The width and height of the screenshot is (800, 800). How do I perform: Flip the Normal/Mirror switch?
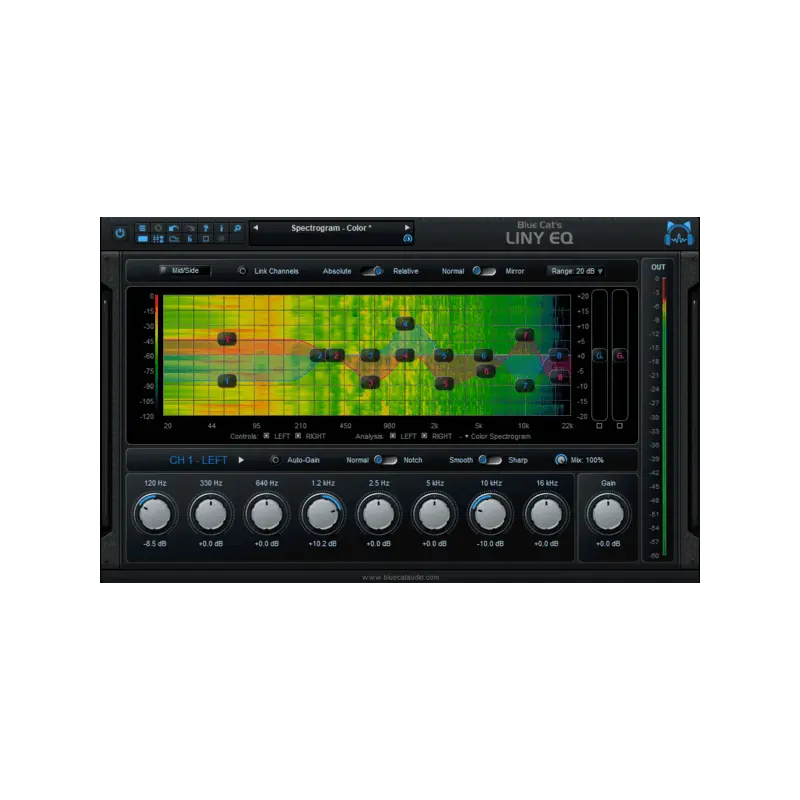click(484, 271)
